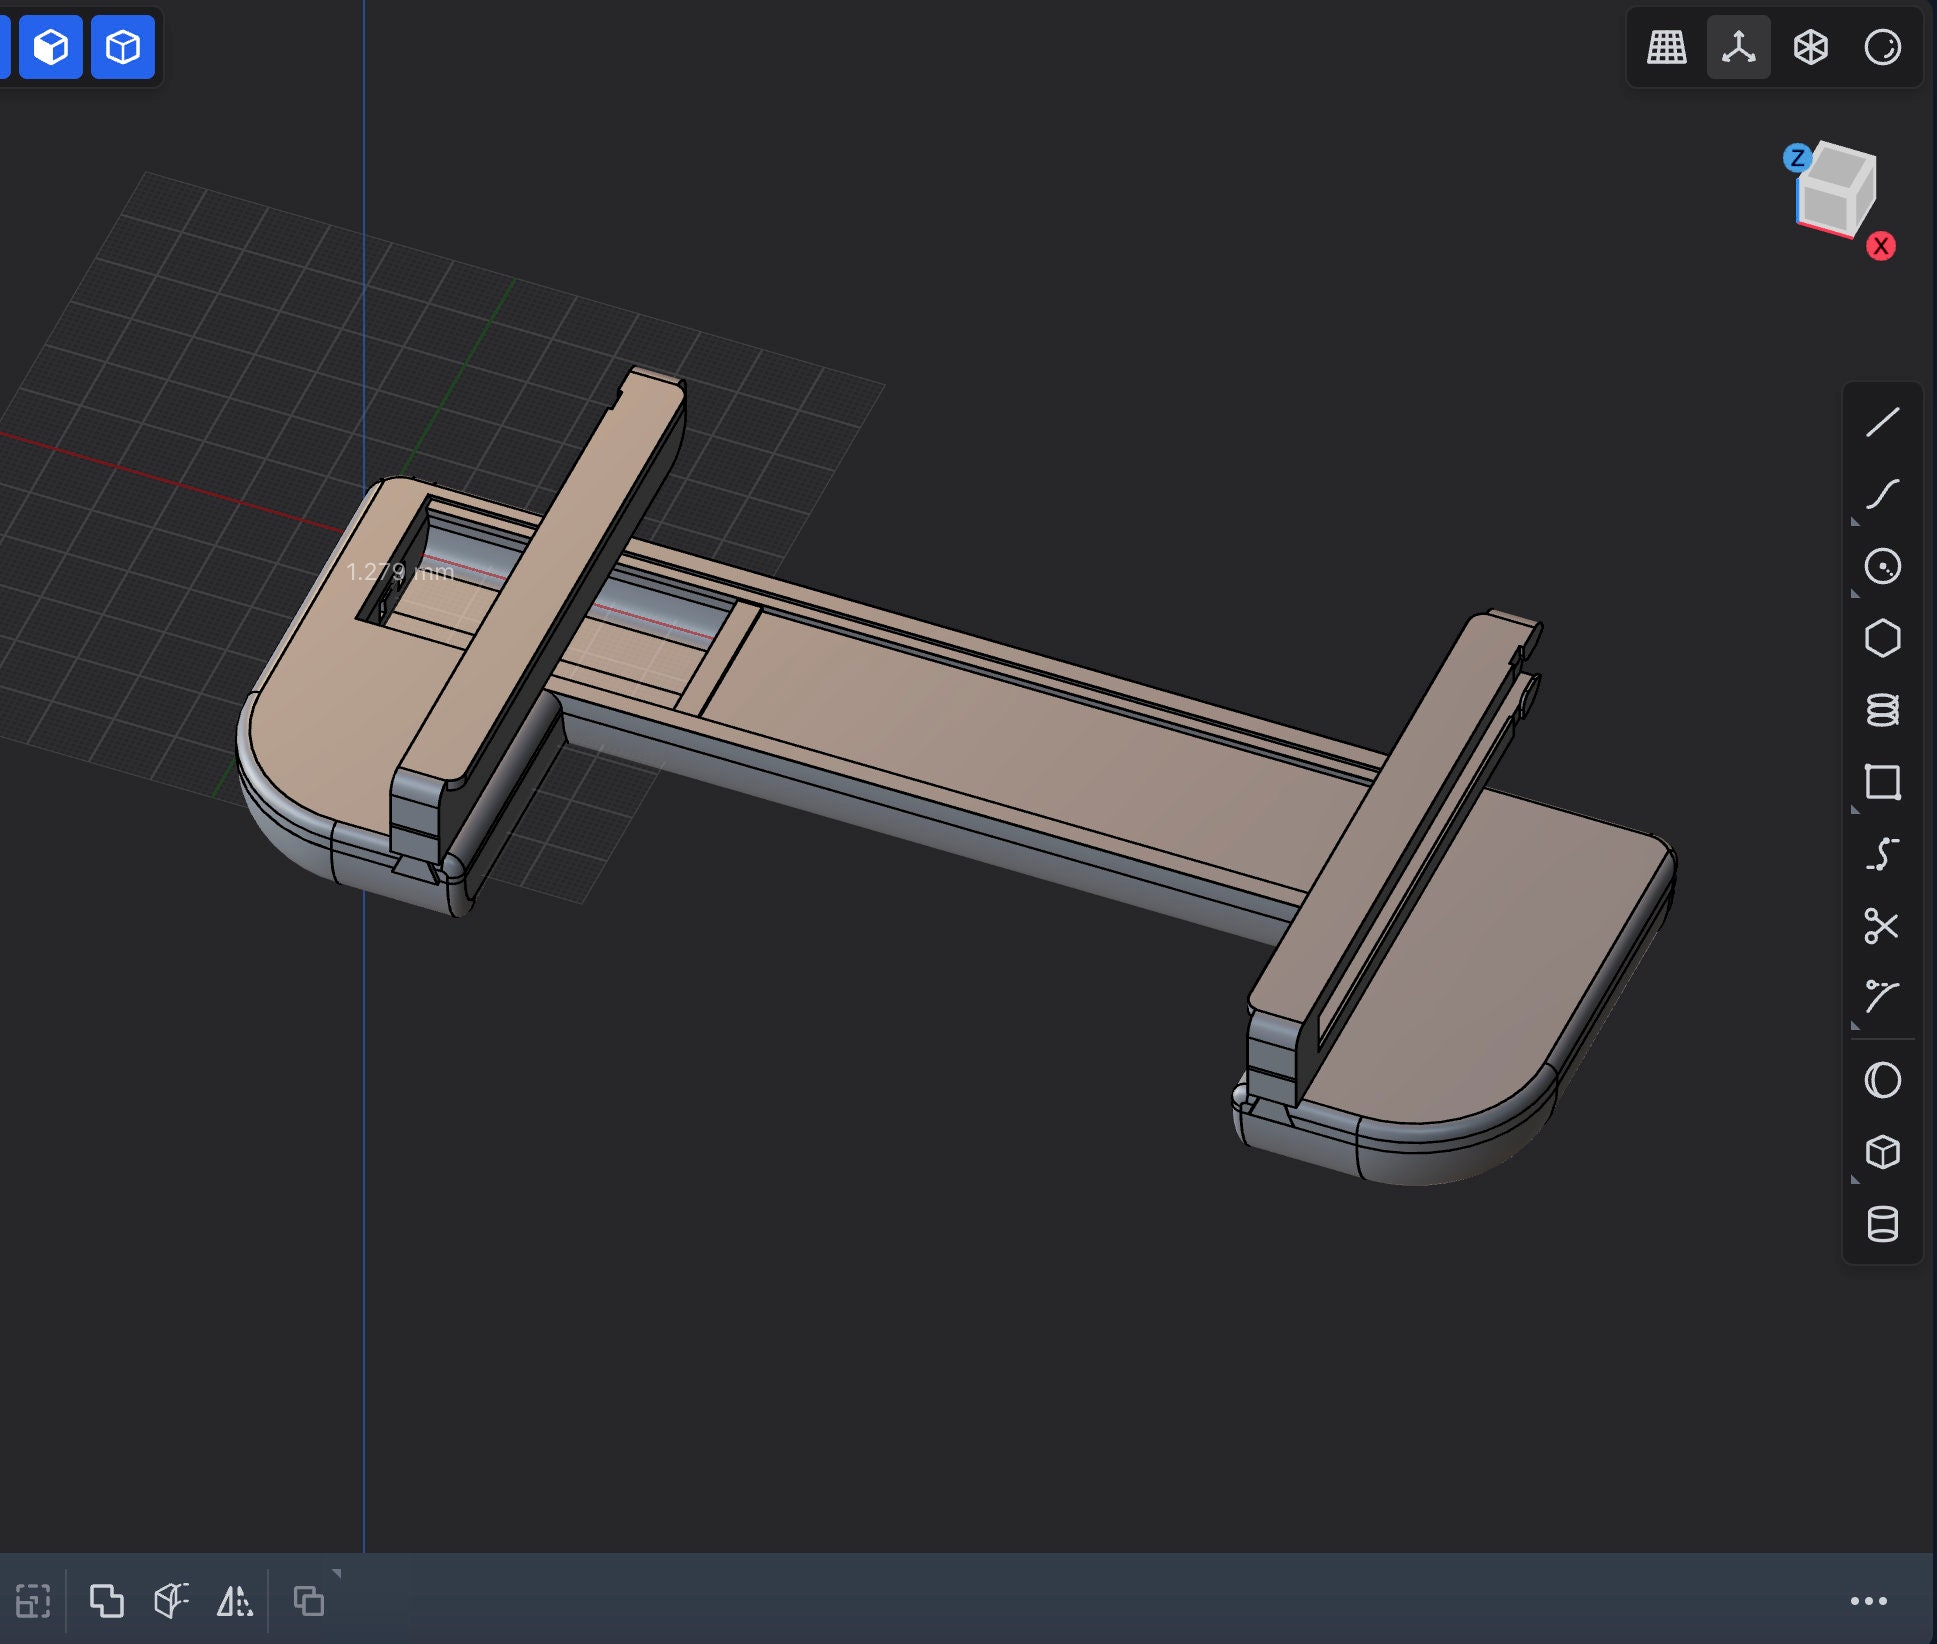Toggle the first blue shading mode button
The height and width of the screenshot is (1644, 1937).
click(x=50, y=46)
